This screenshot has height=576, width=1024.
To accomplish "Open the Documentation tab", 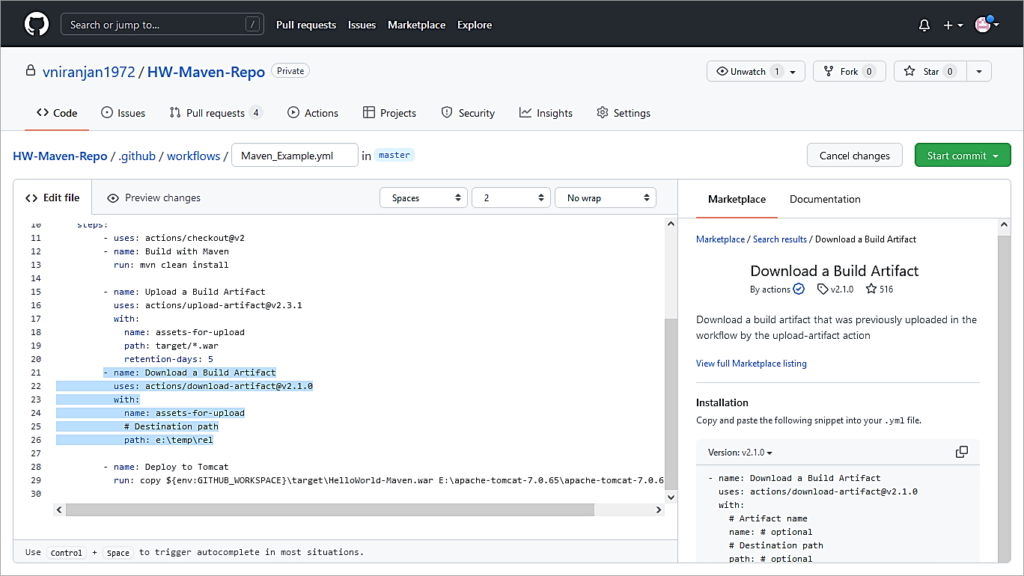I will tap(824, 199).
